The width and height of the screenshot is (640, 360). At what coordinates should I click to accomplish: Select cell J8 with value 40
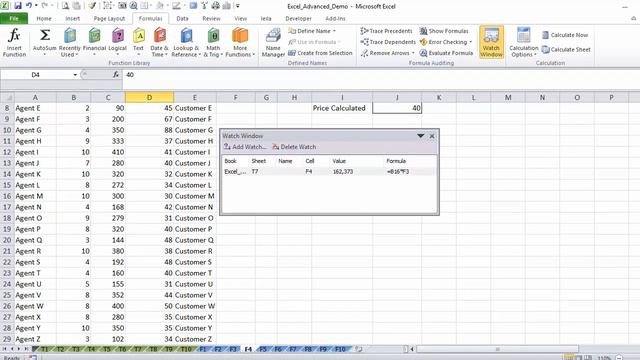[x=397, y=108]
